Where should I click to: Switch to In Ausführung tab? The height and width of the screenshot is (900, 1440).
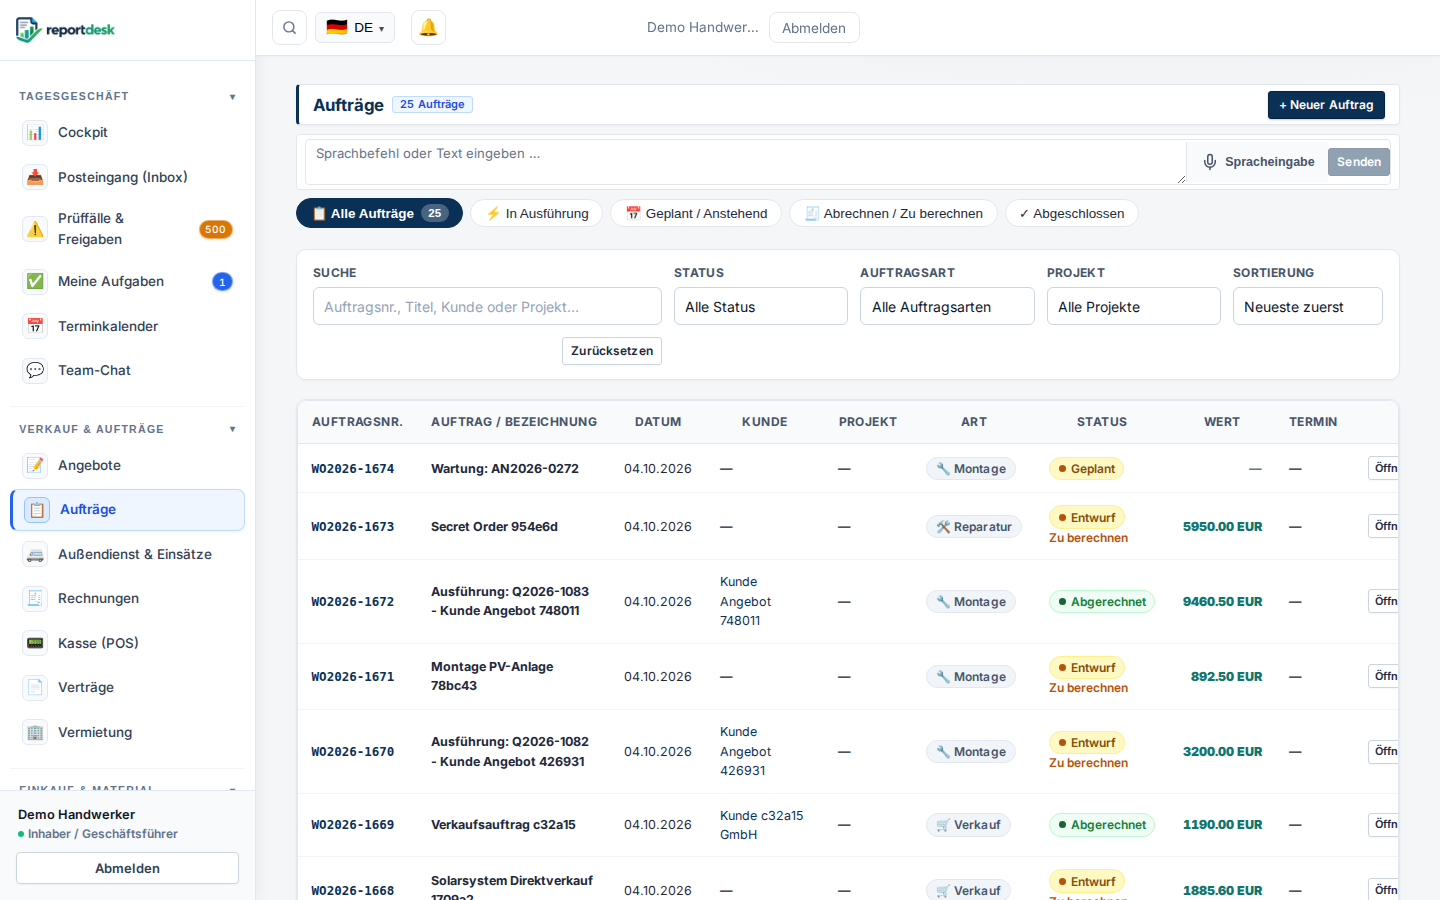(x=537, y=213)
